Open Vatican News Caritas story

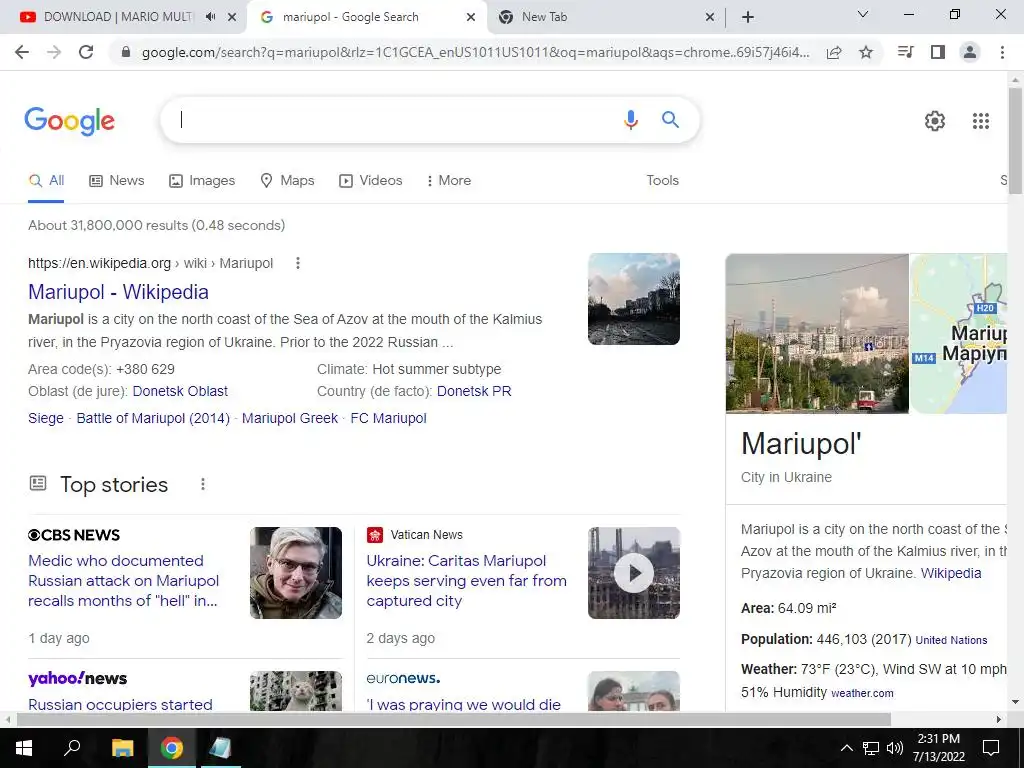466,581
